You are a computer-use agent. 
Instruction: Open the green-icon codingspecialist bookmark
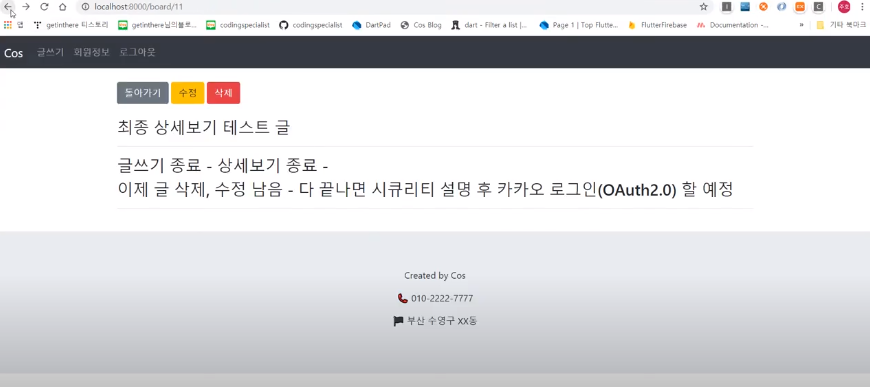pyautogui.click(x=237, y=25)
